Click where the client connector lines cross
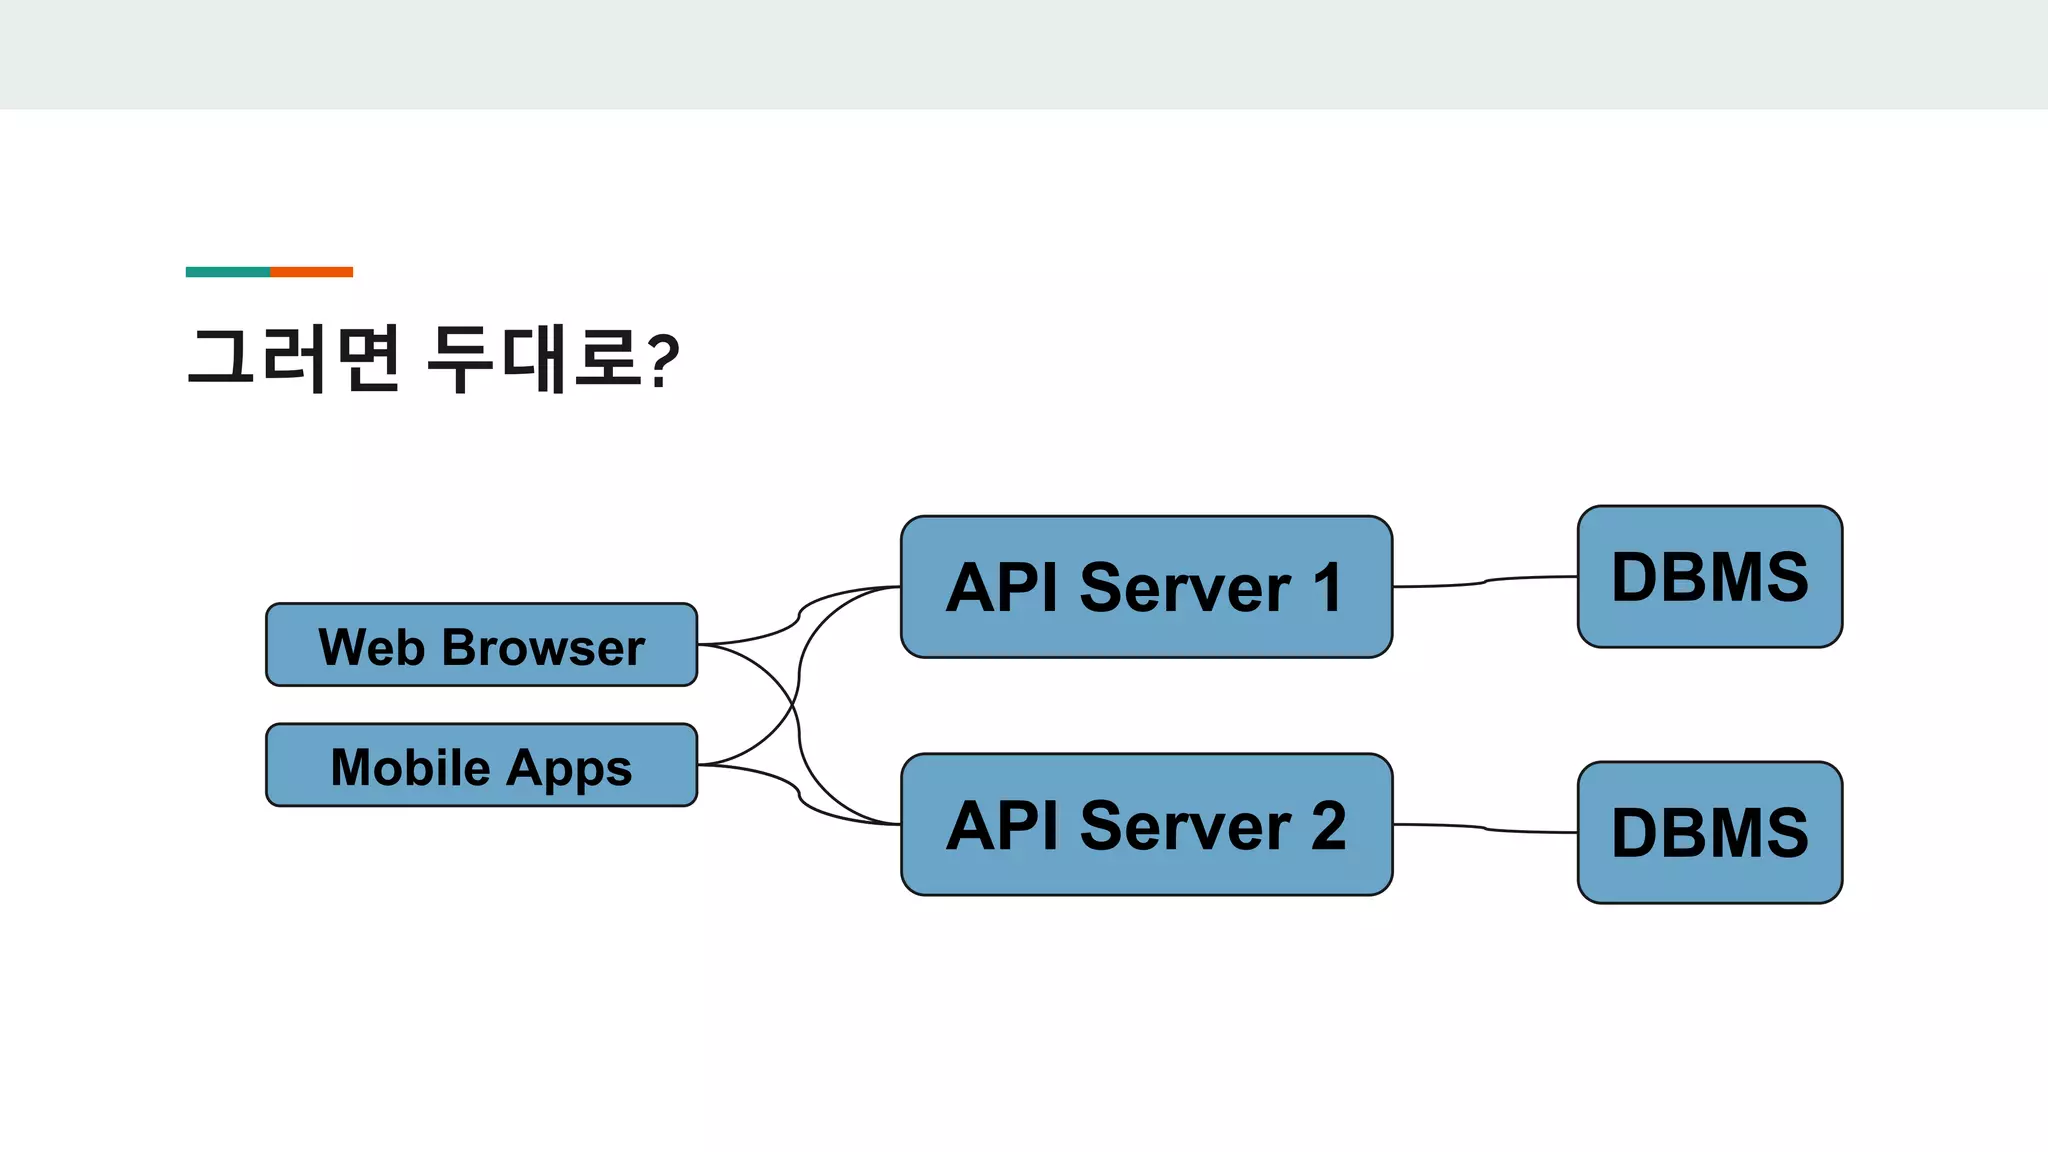 (794, 706)
